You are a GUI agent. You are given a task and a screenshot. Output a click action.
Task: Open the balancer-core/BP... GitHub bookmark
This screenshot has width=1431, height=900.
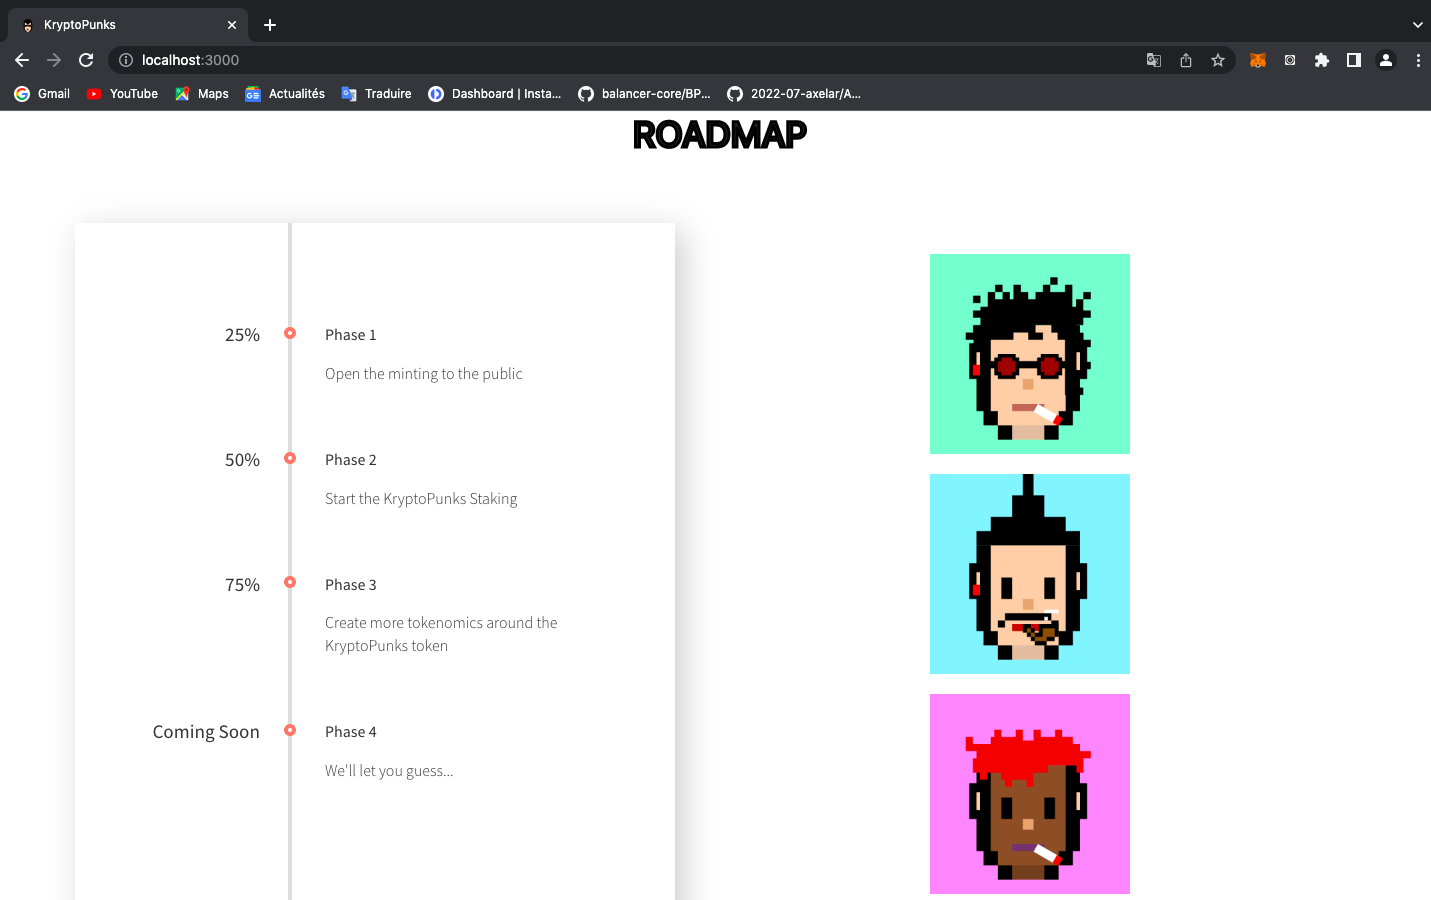coord(644,94)
